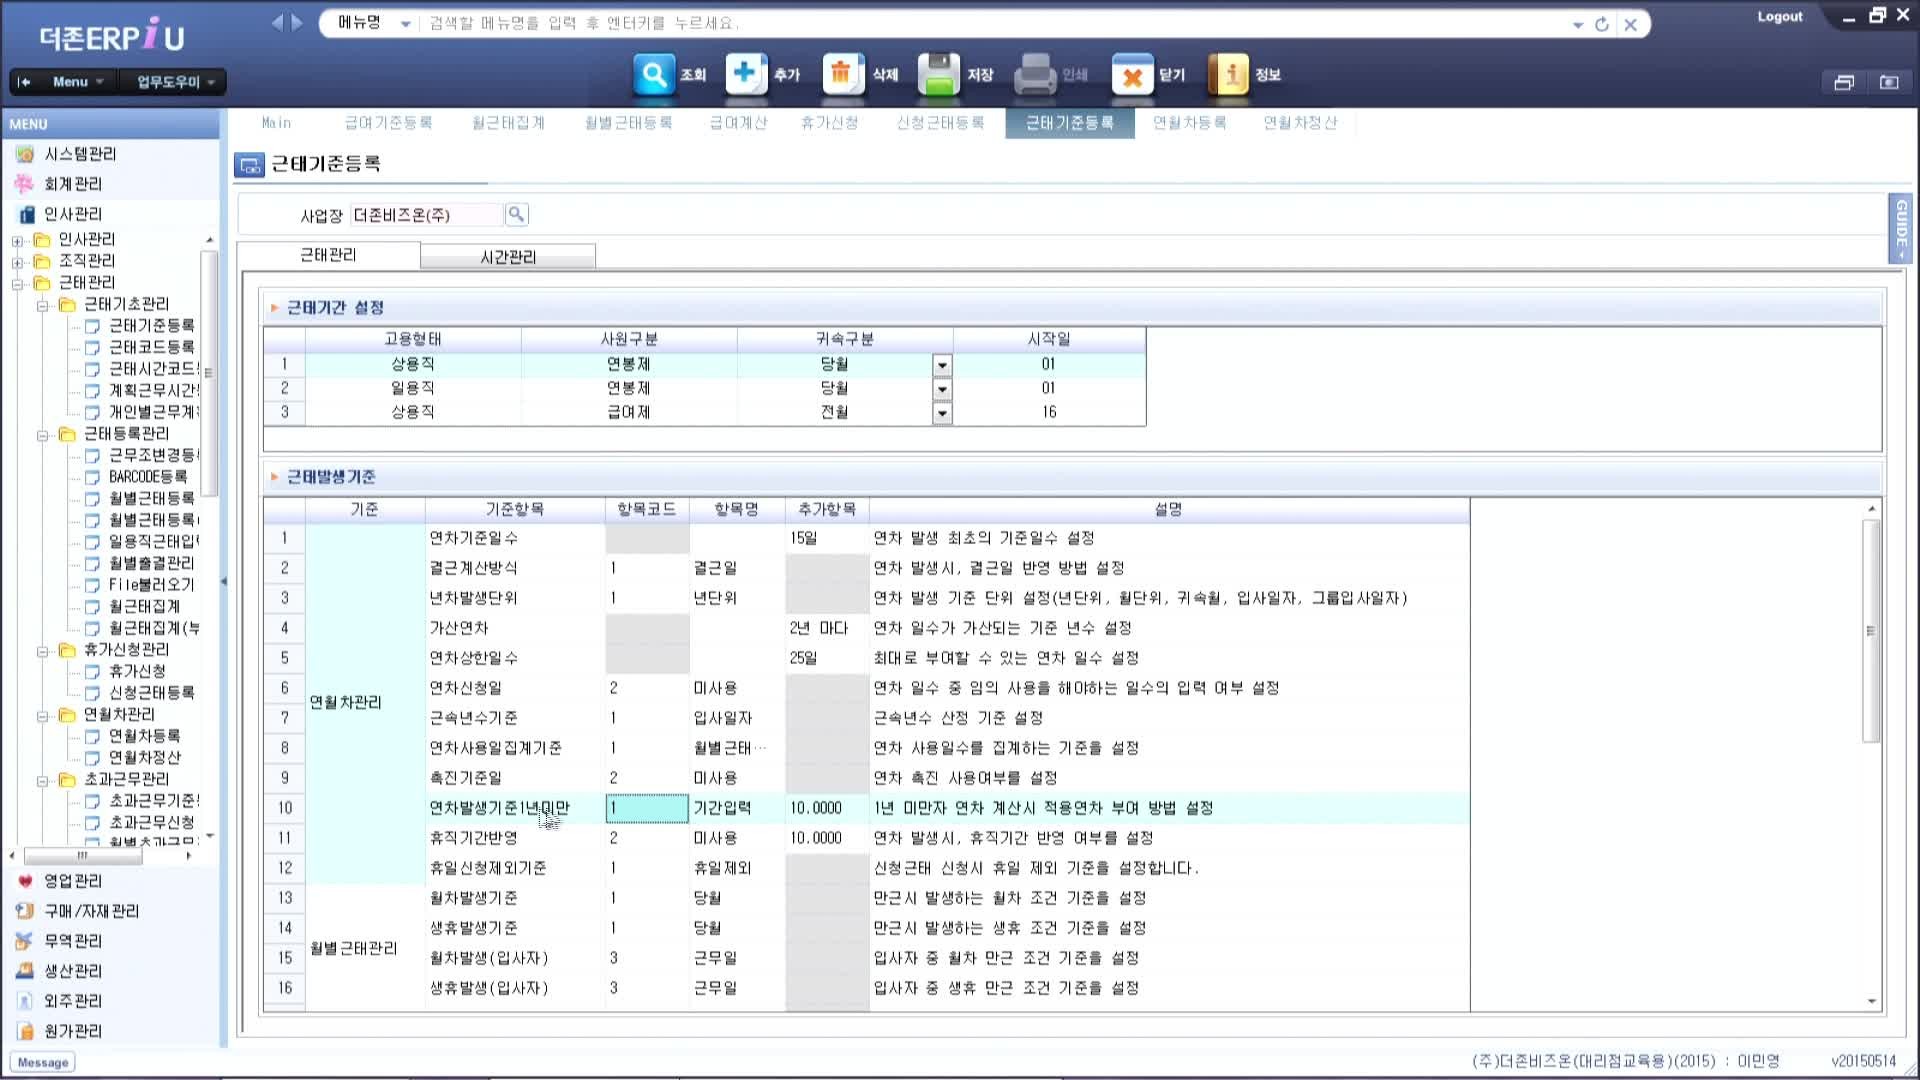Image resolution: width=1920 pixels, height=1080 pixels.
Task: Click the 영업관리 module icon
Action: click(25, 881)
